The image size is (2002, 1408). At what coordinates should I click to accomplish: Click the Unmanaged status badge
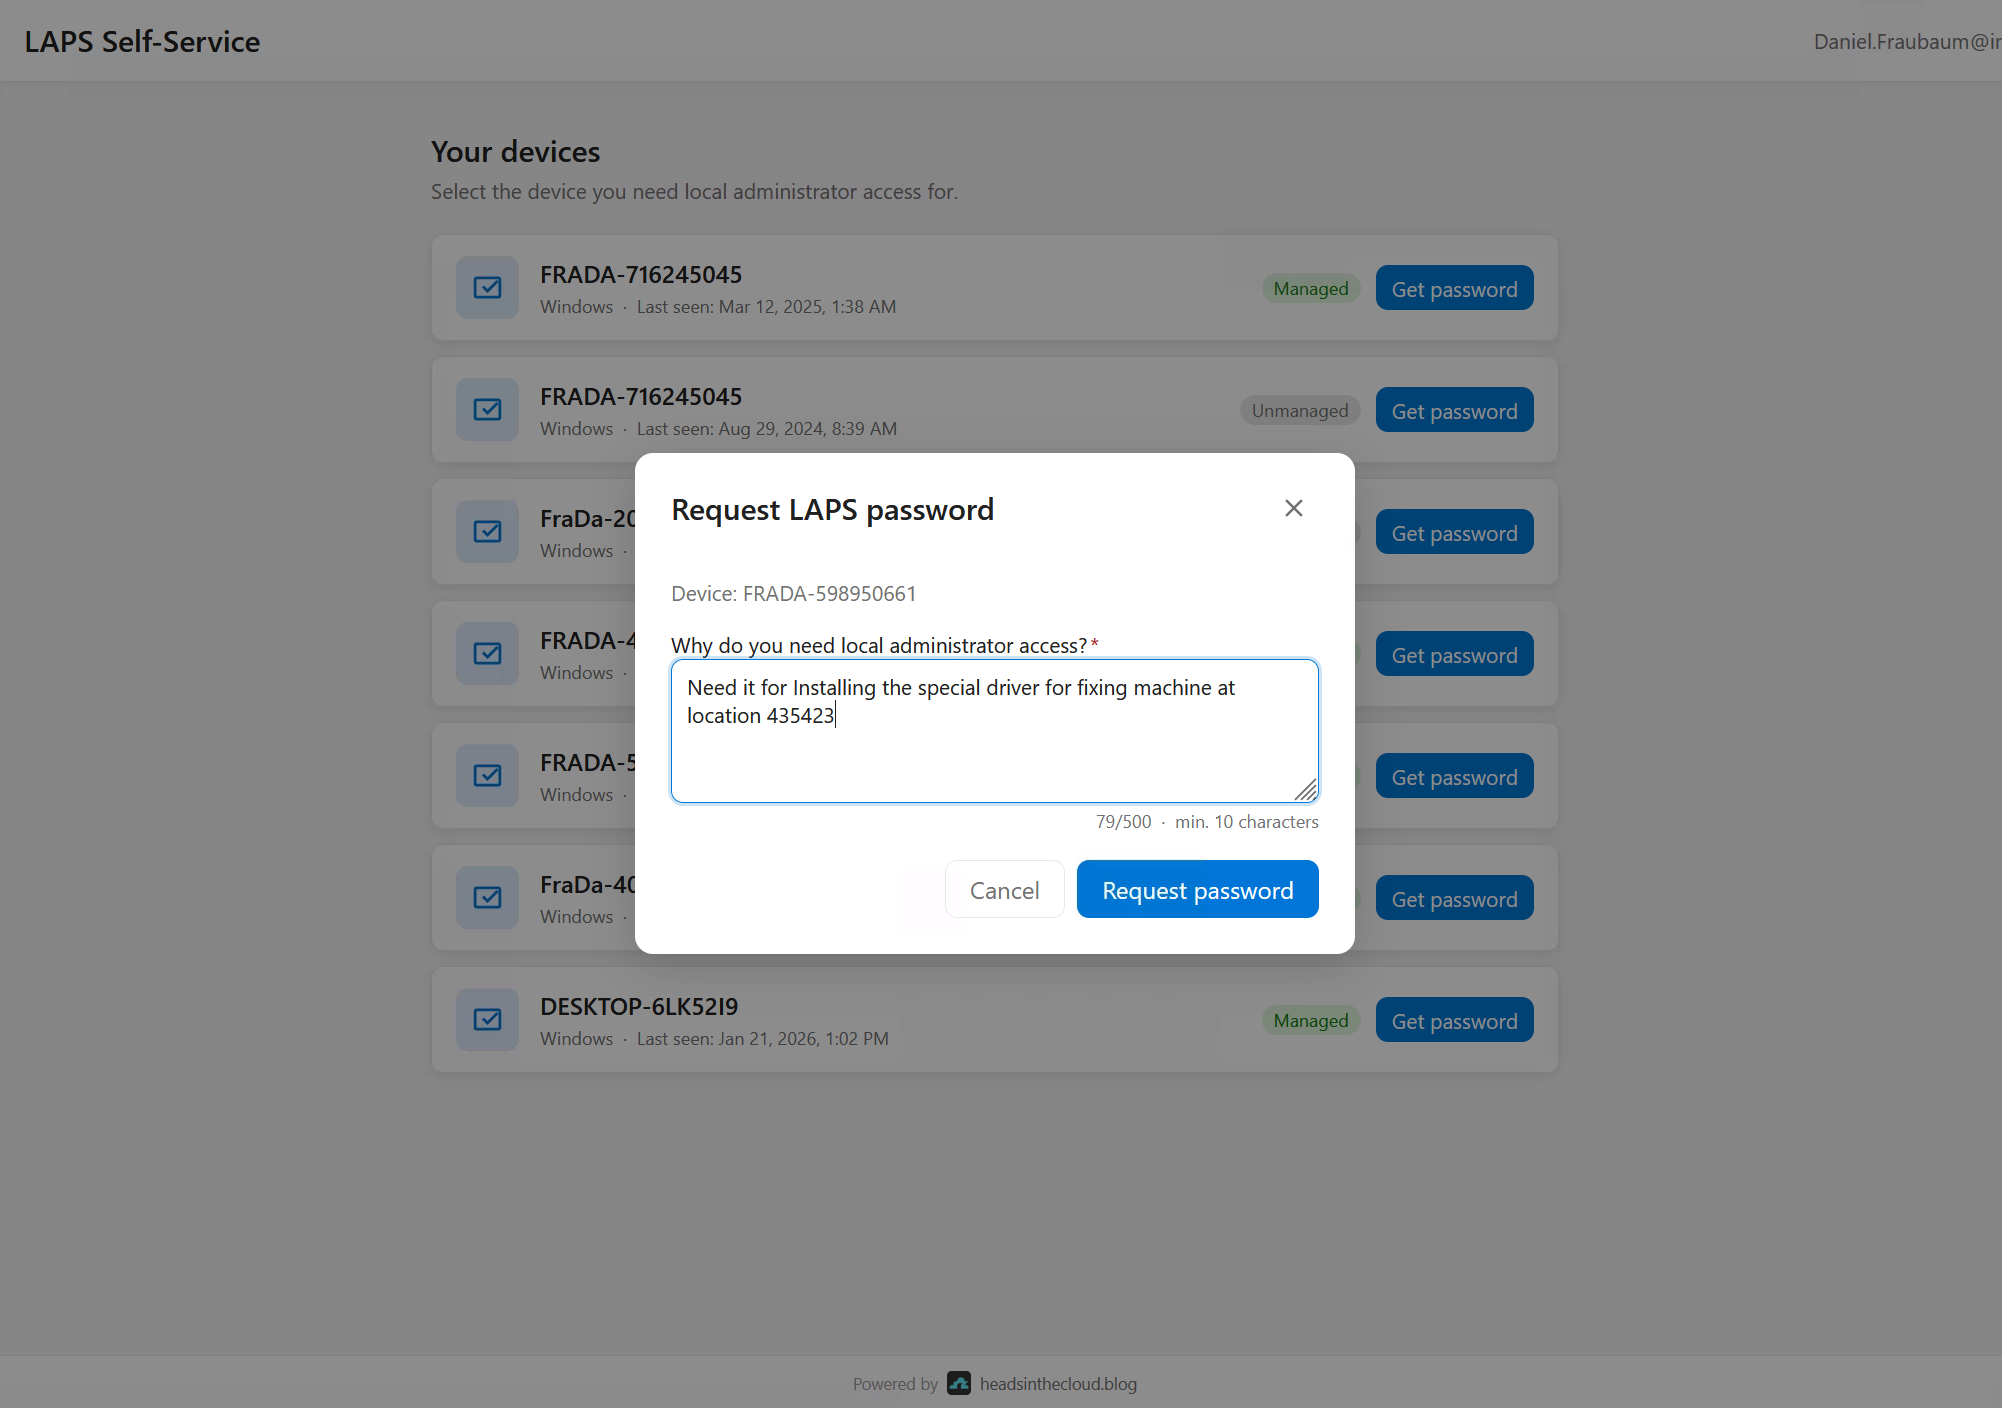pyautogui.click(x=1299, y=410)
